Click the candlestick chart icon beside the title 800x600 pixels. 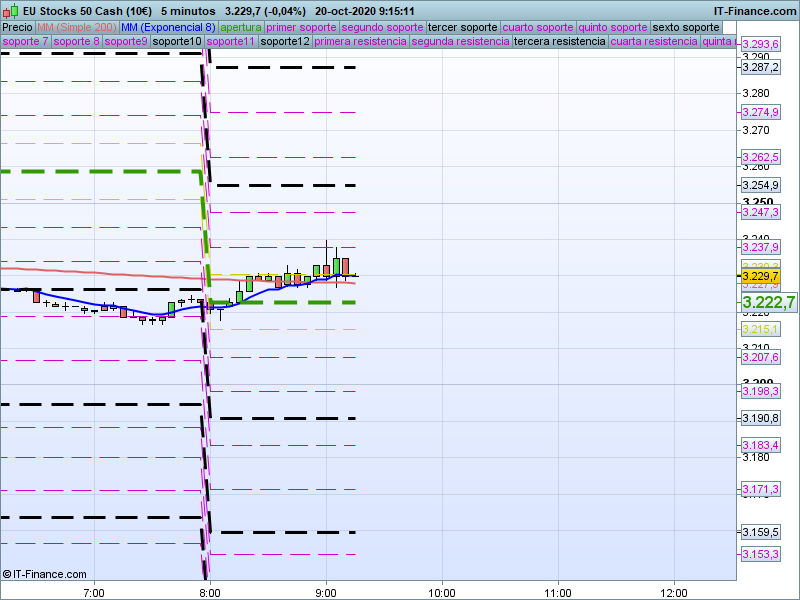[x=11, y=11]
